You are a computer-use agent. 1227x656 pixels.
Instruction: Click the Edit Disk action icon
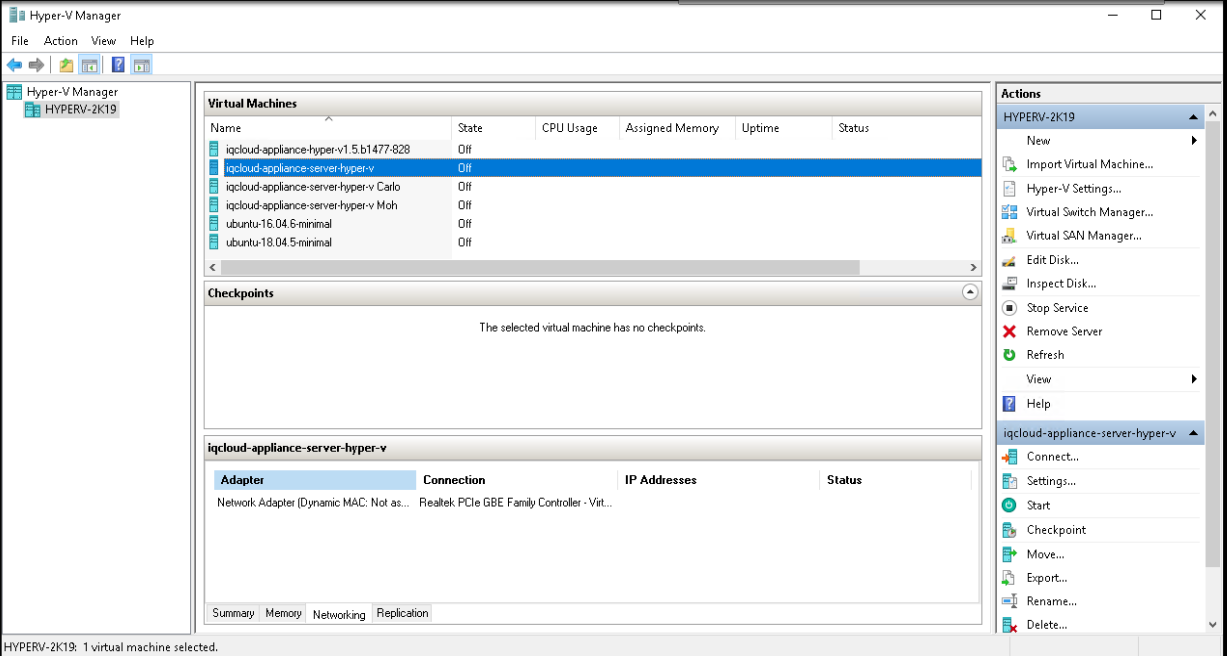pos(1009,260)
